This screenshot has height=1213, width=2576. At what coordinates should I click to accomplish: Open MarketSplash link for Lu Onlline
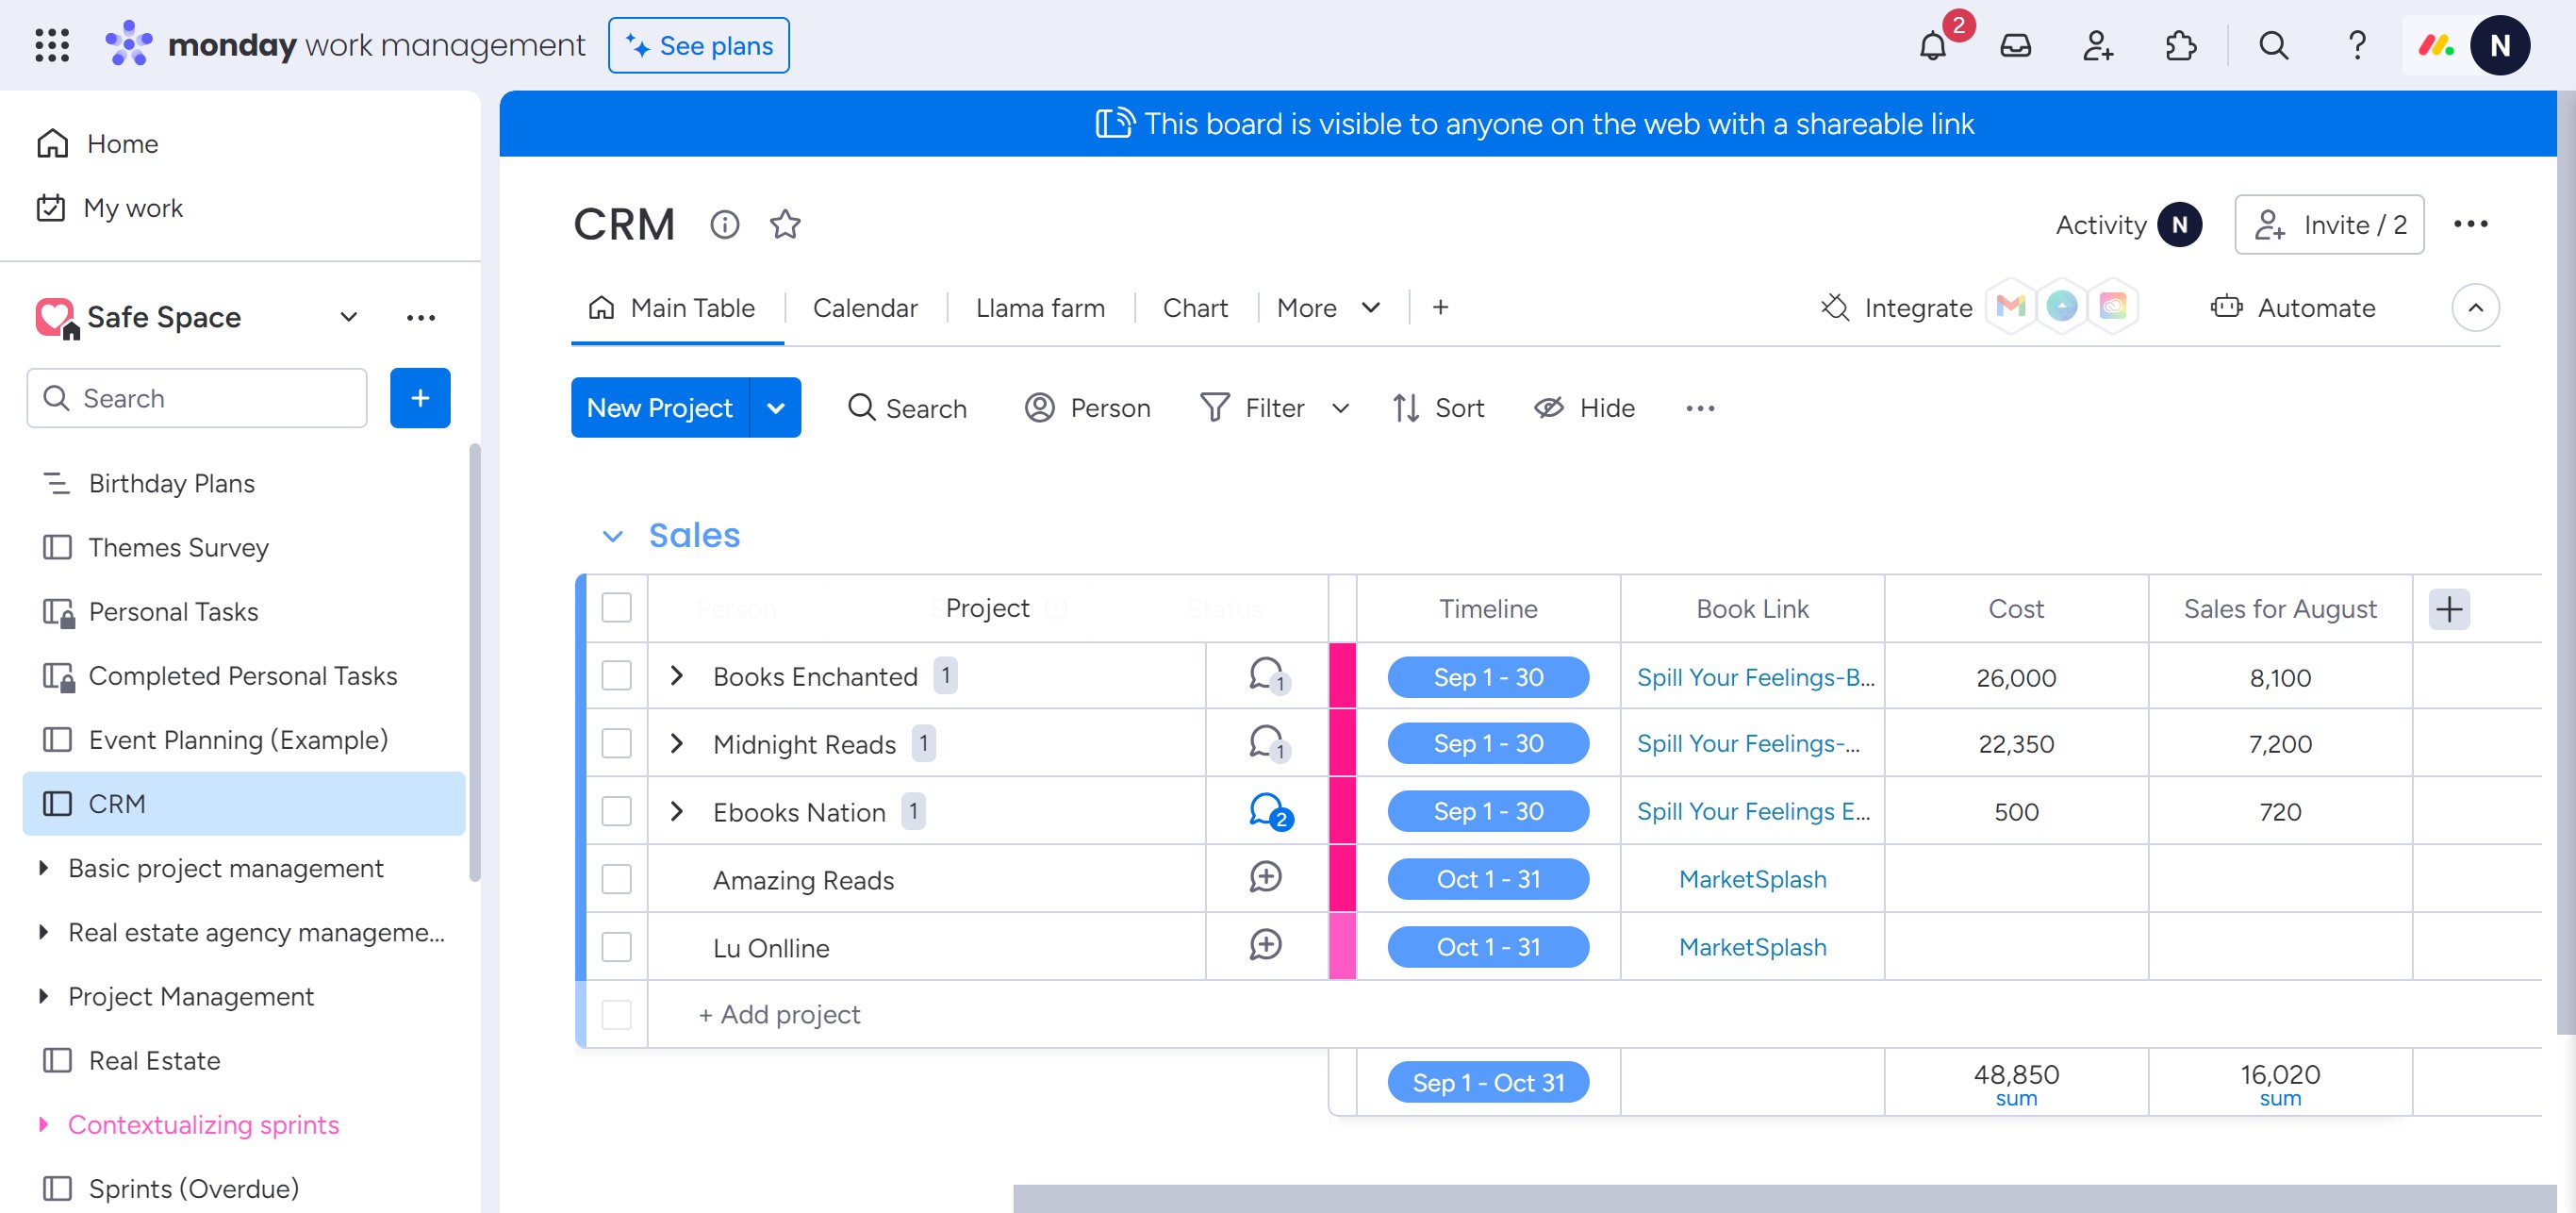tap(1752, 946)
